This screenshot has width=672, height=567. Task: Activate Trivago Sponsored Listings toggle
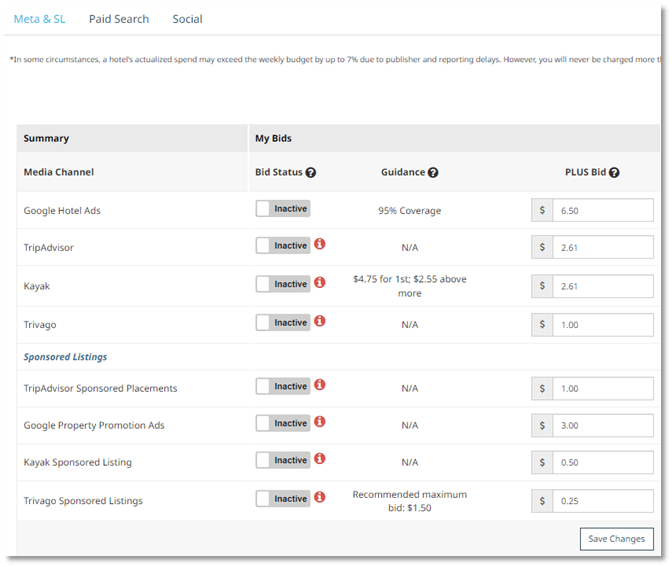click(x=283, y=499)
